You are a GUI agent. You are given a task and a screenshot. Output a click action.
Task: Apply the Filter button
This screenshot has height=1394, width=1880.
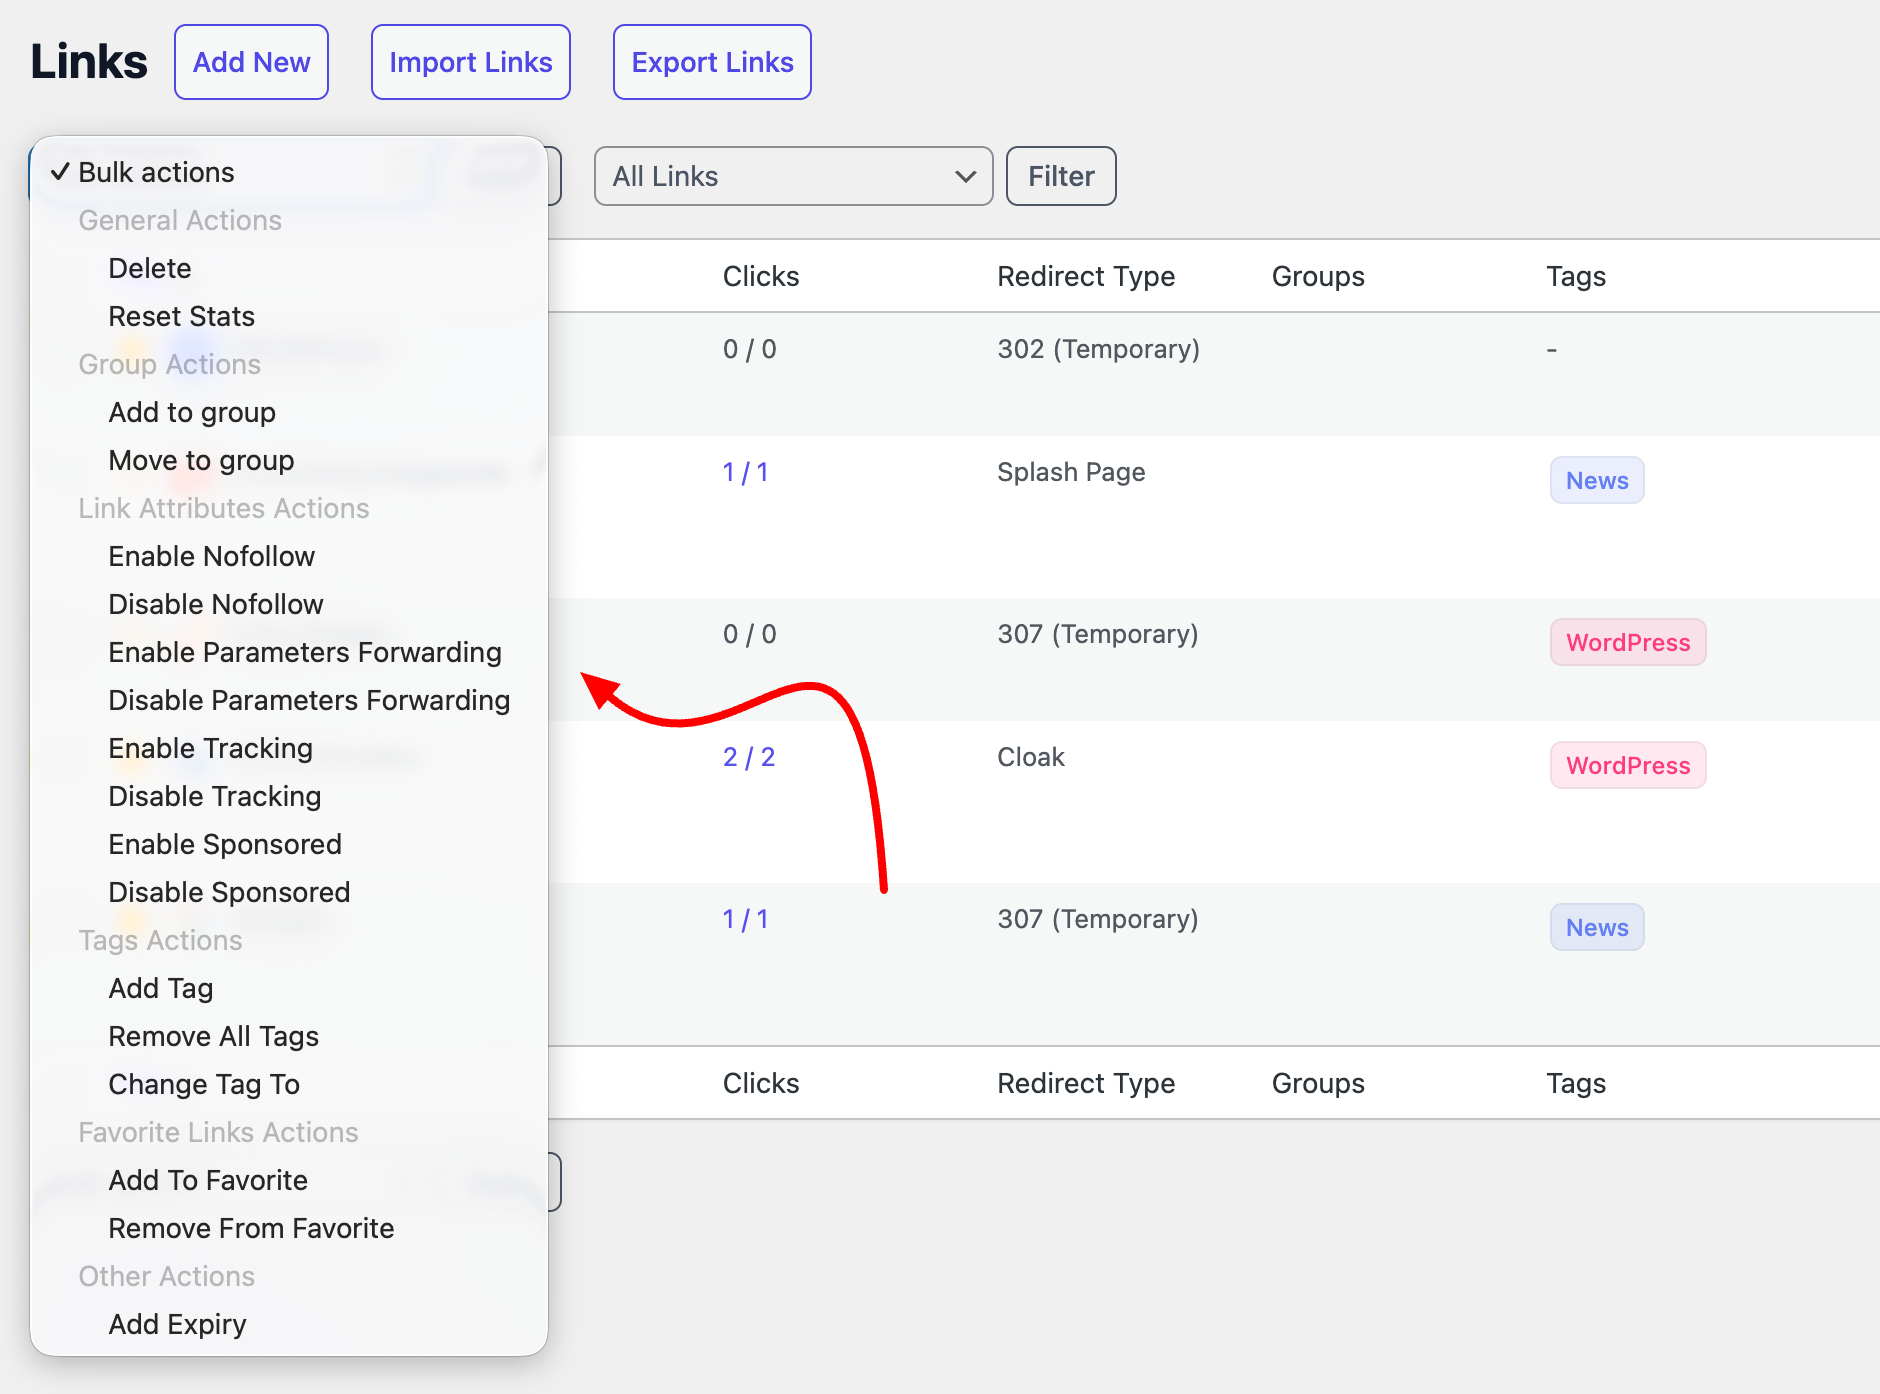coord(1060,176)
